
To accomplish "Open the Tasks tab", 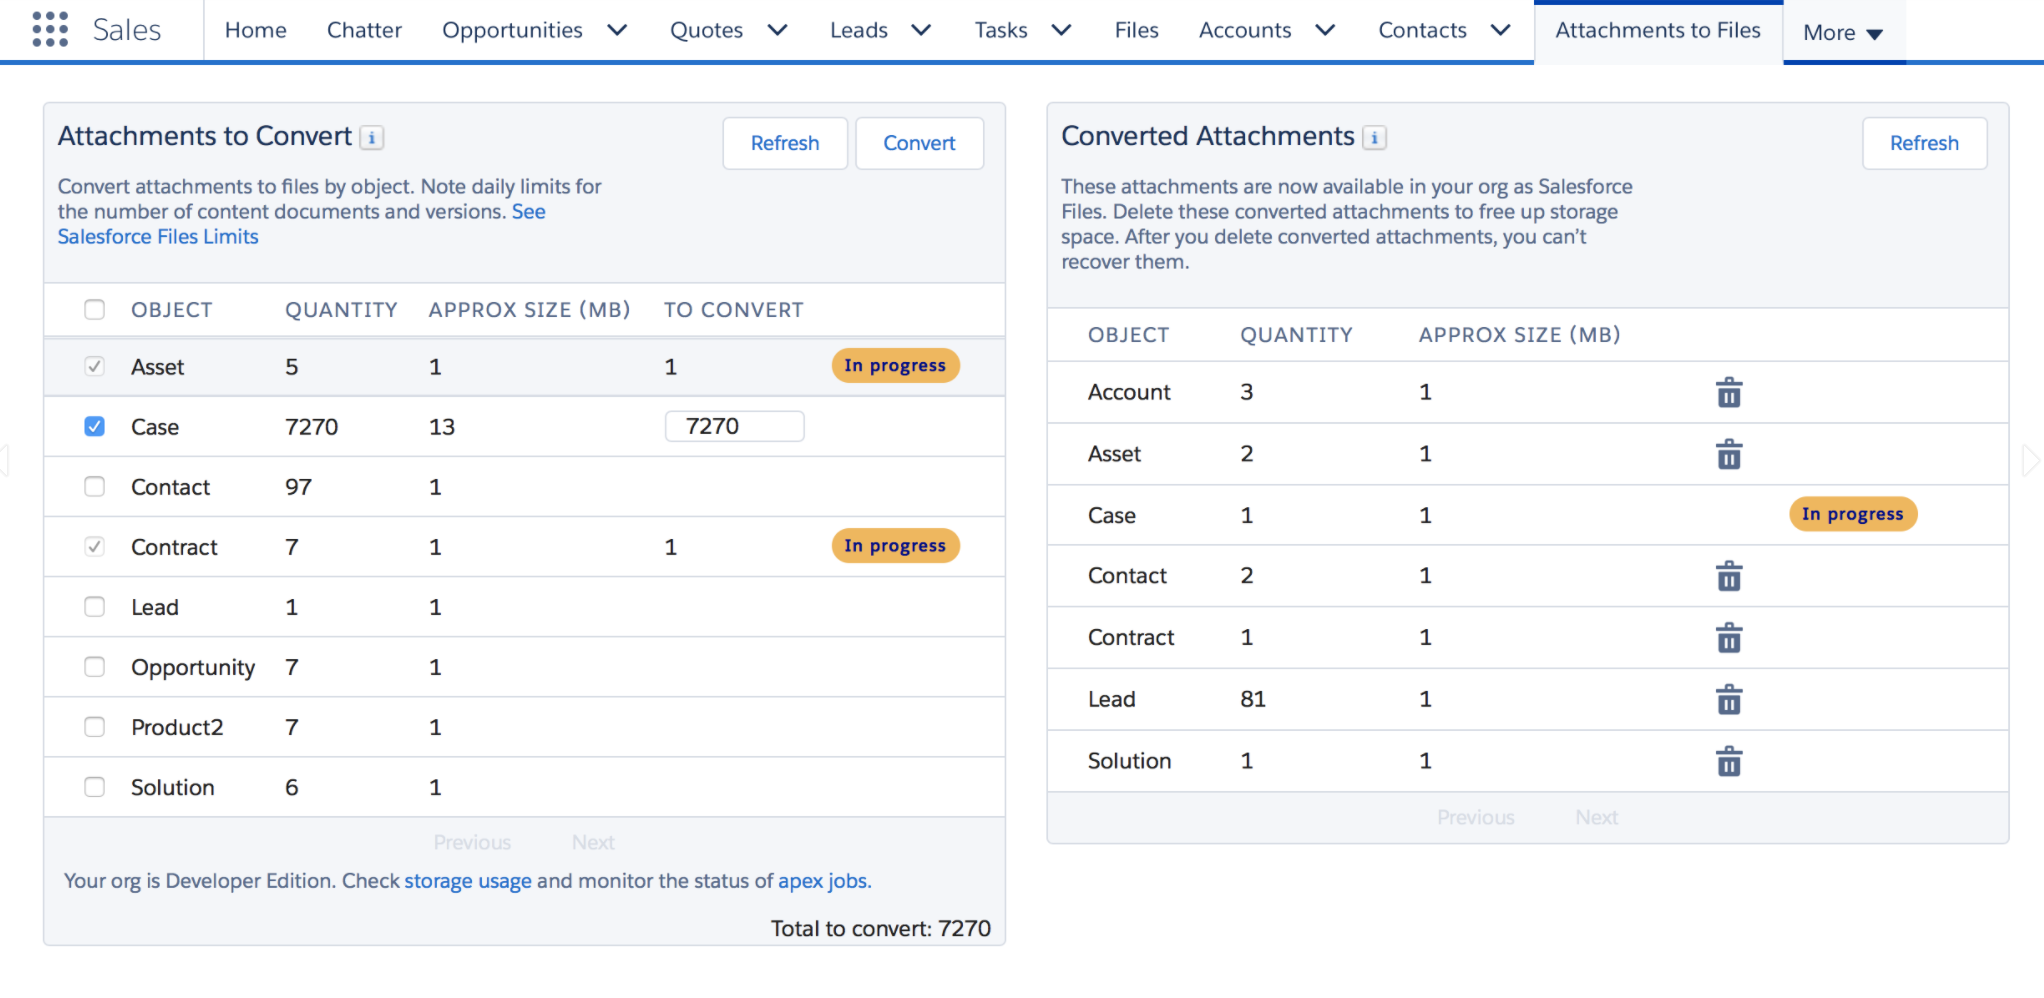I will (1001, 31).
